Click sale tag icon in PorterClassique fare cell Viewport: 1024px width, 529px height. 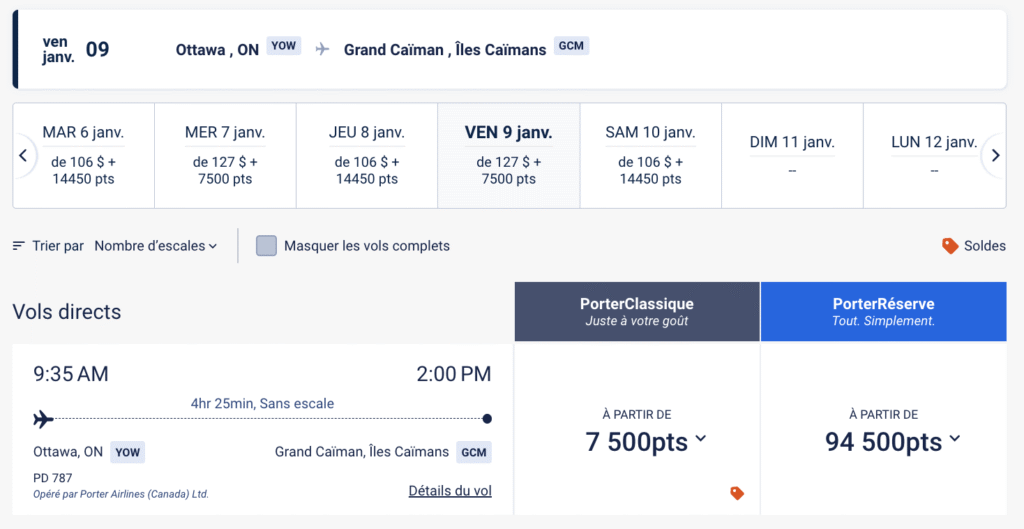(737, 493)
